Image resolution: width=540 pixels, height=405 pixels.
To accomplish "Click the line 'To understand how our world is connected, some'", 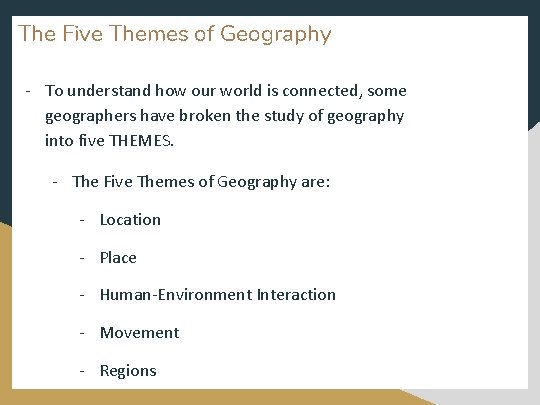I will point(226,91).
